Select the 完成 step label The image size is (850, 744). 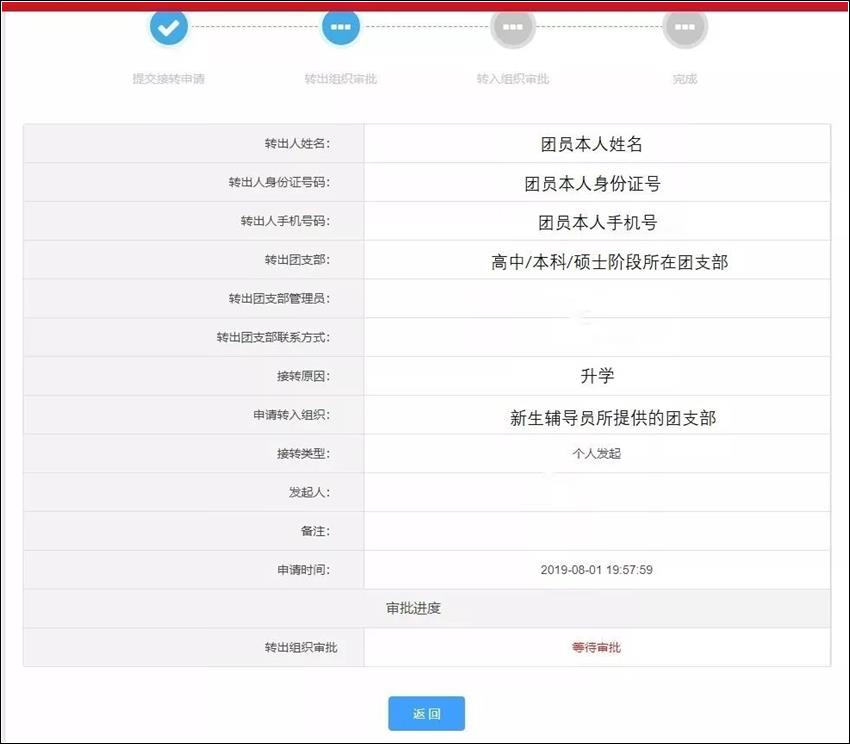(685, 79)
